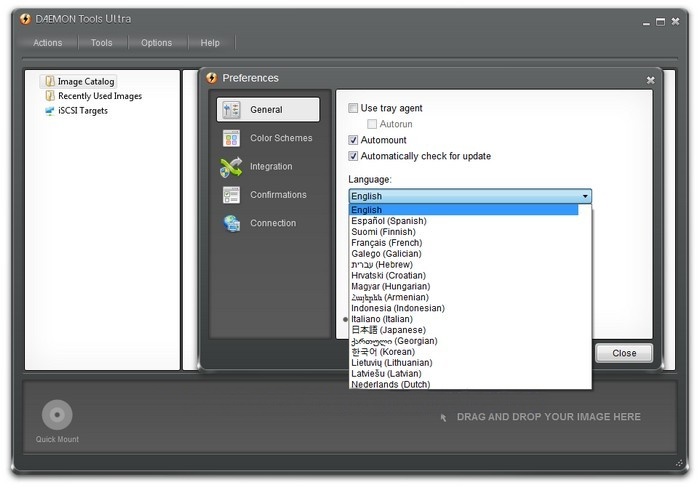Image resolution: width=700 pixels, height=488 pixels.
Task: Click the DAEMON Tools Ultra logo icon
Action: tap(25, 19)
